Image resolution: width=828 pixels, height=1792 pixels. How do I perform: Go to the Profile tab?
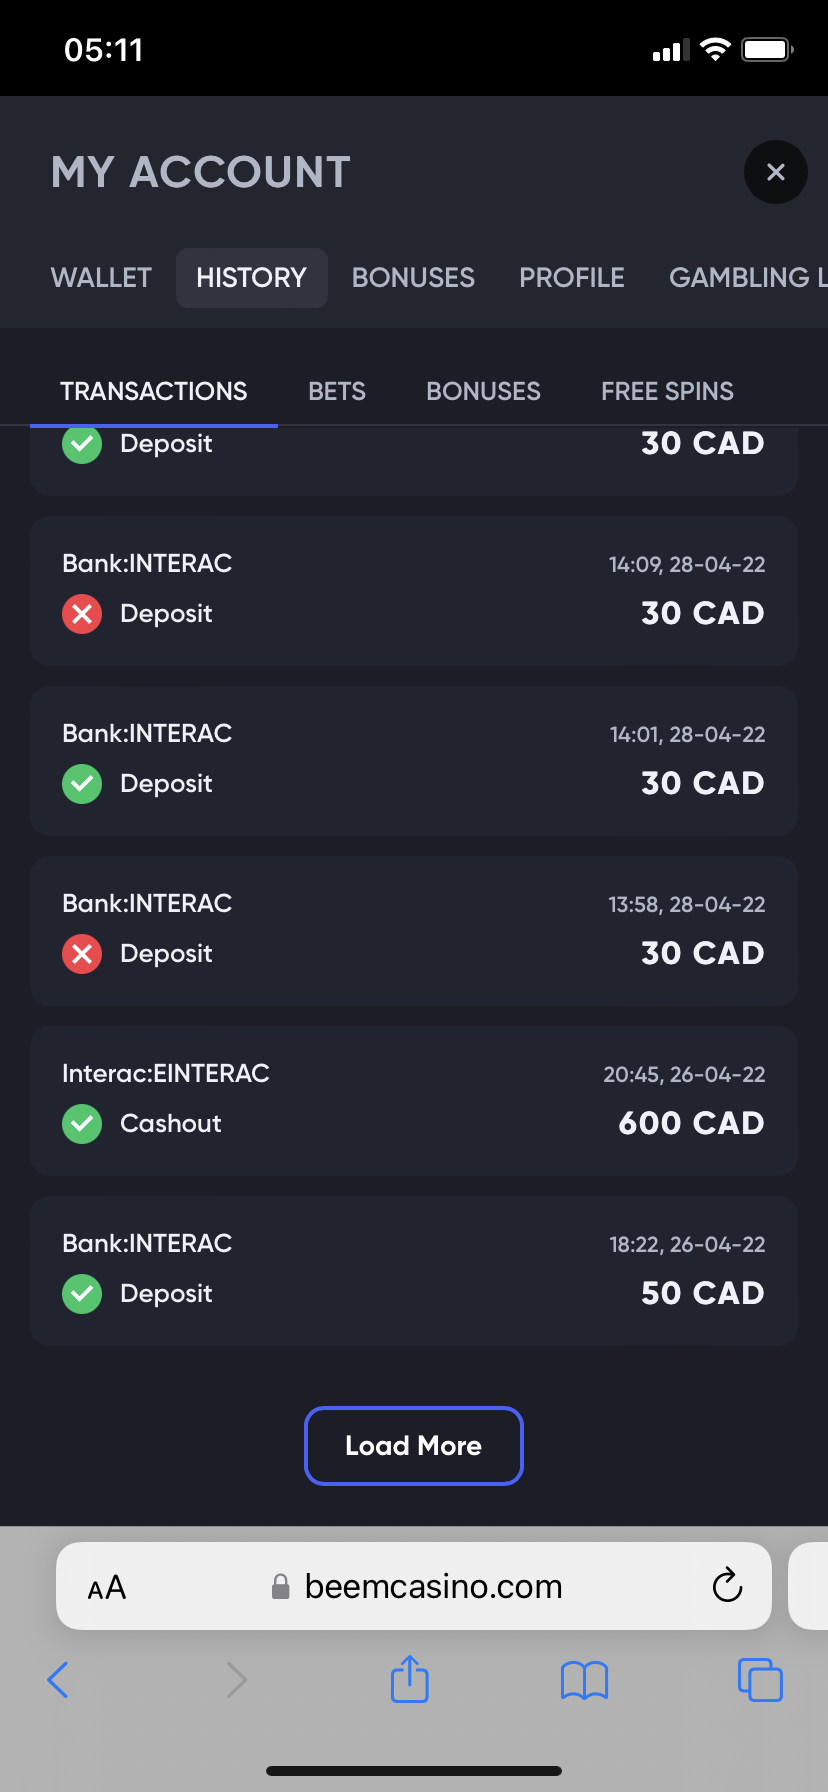(x=572, y=277)
